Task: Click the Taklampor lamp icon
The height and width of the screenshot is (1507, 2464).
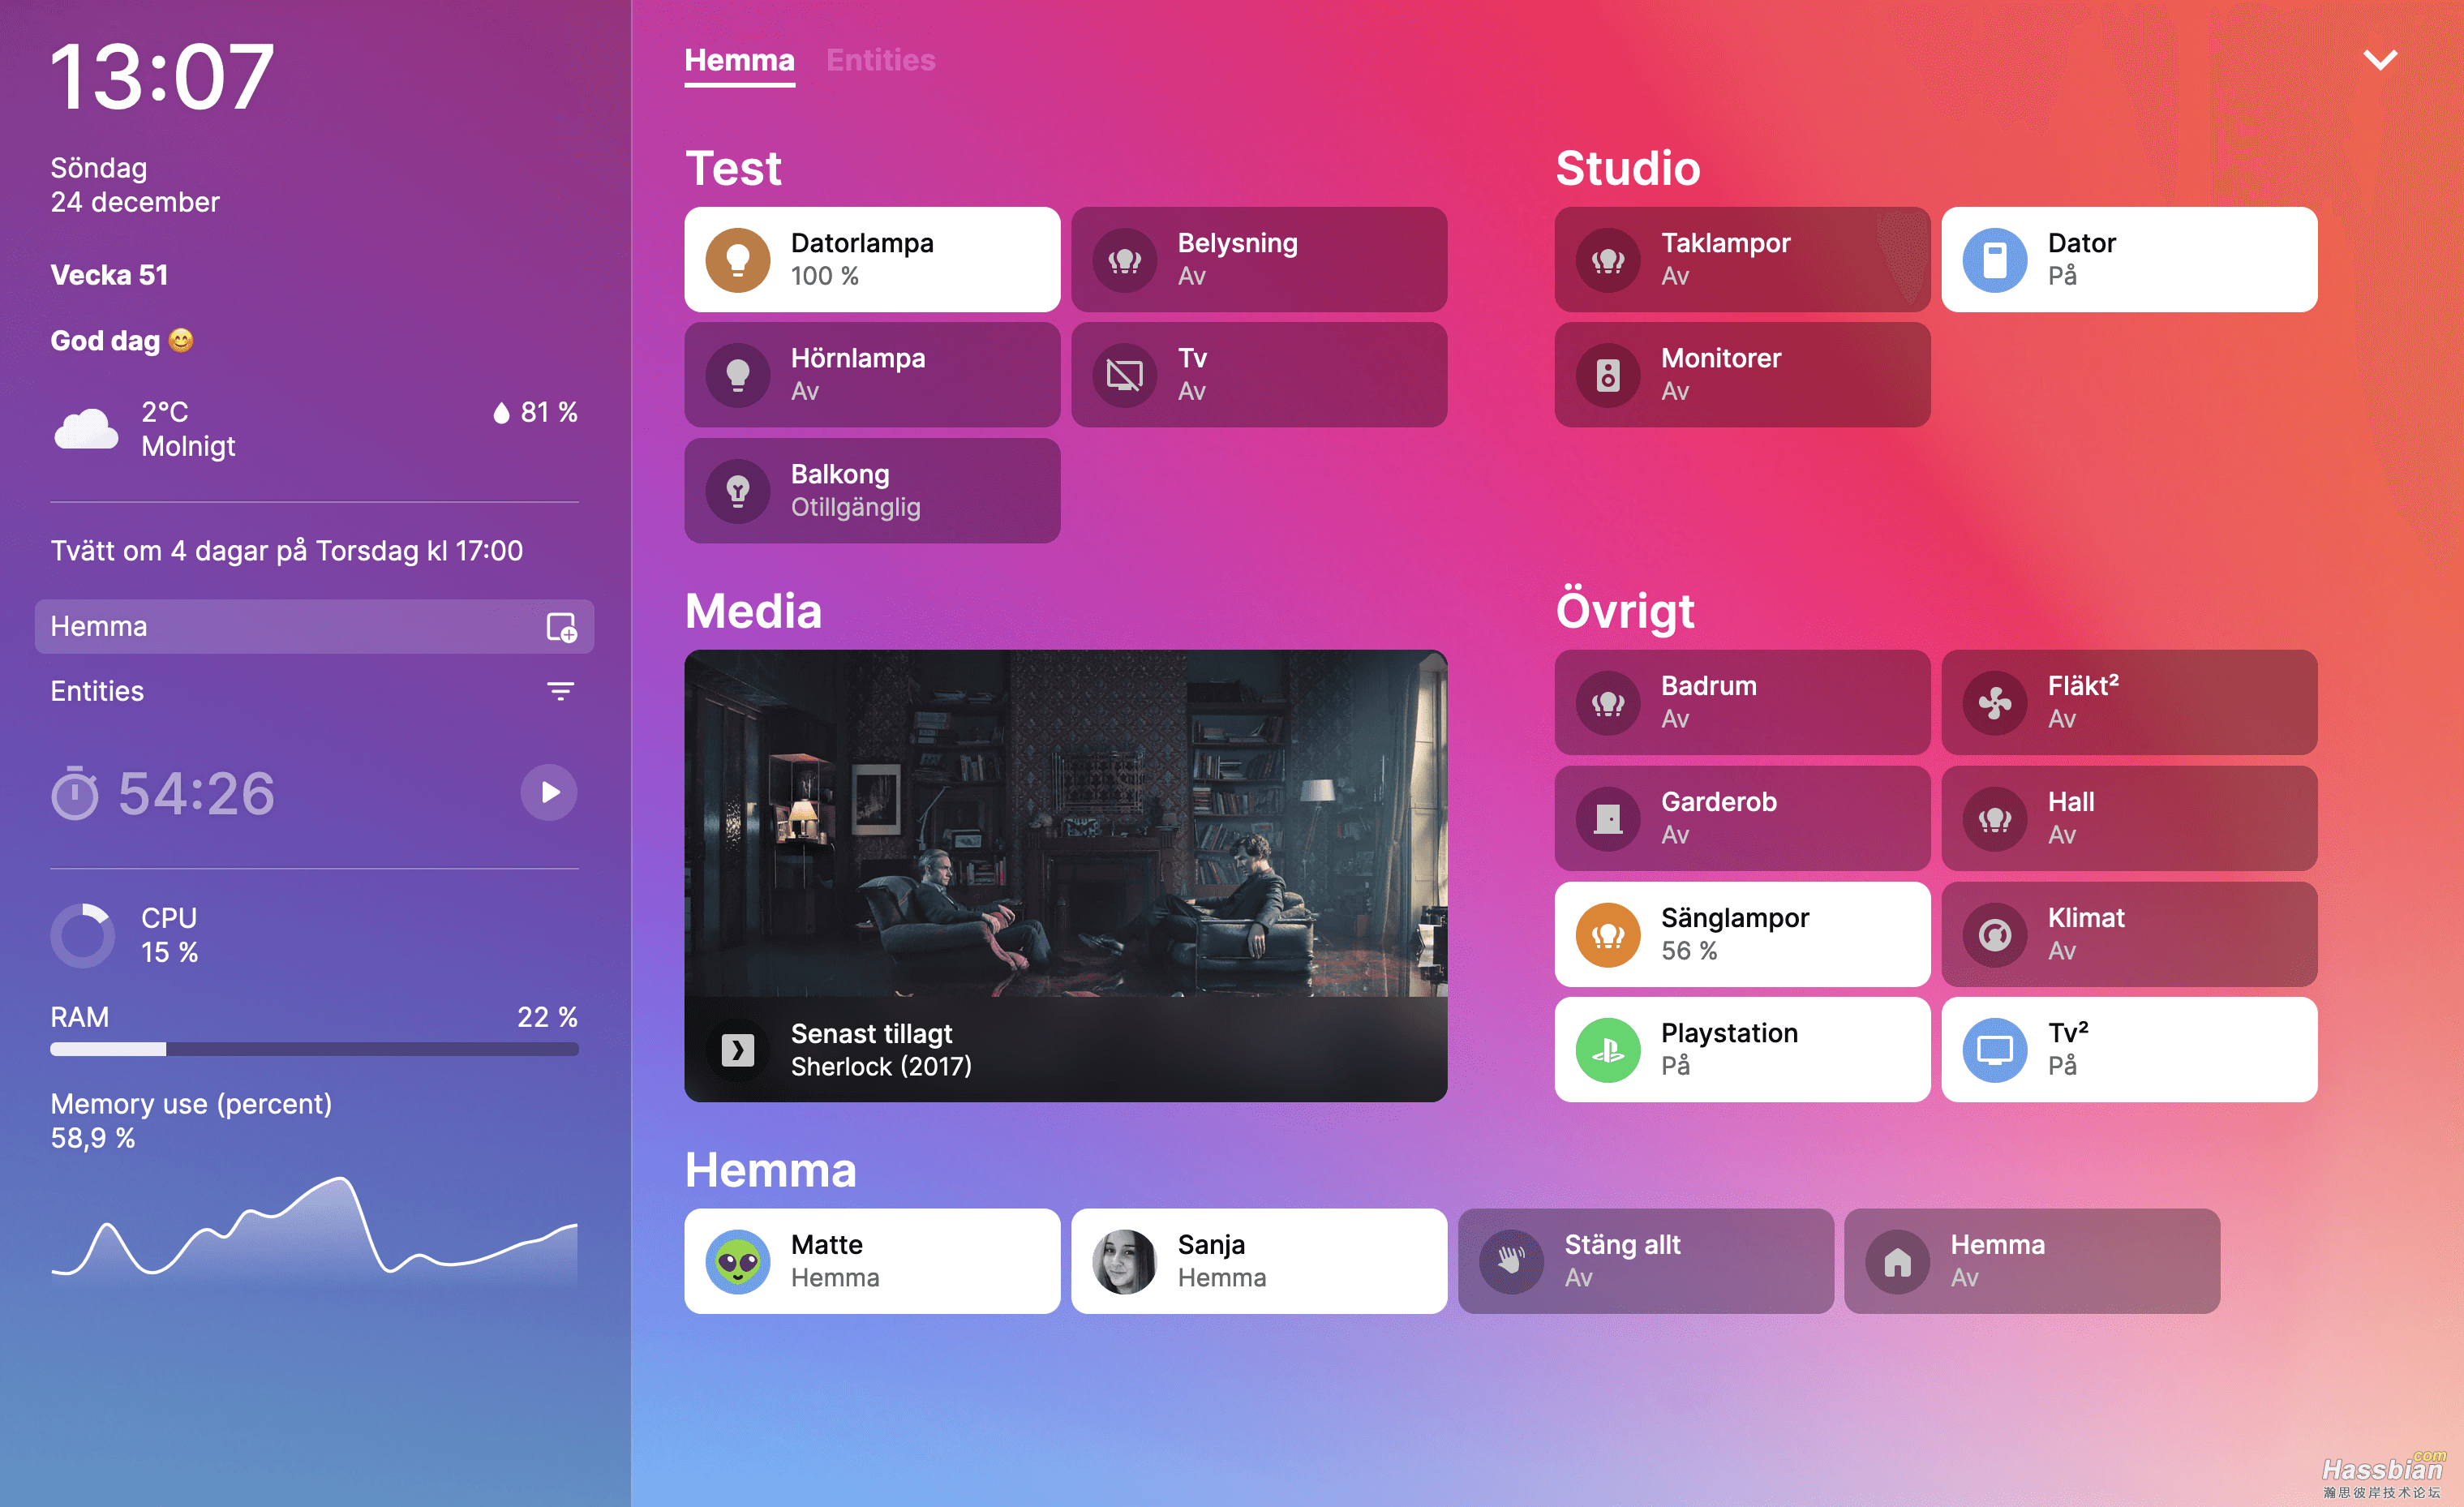Action: coord(1608,260)
